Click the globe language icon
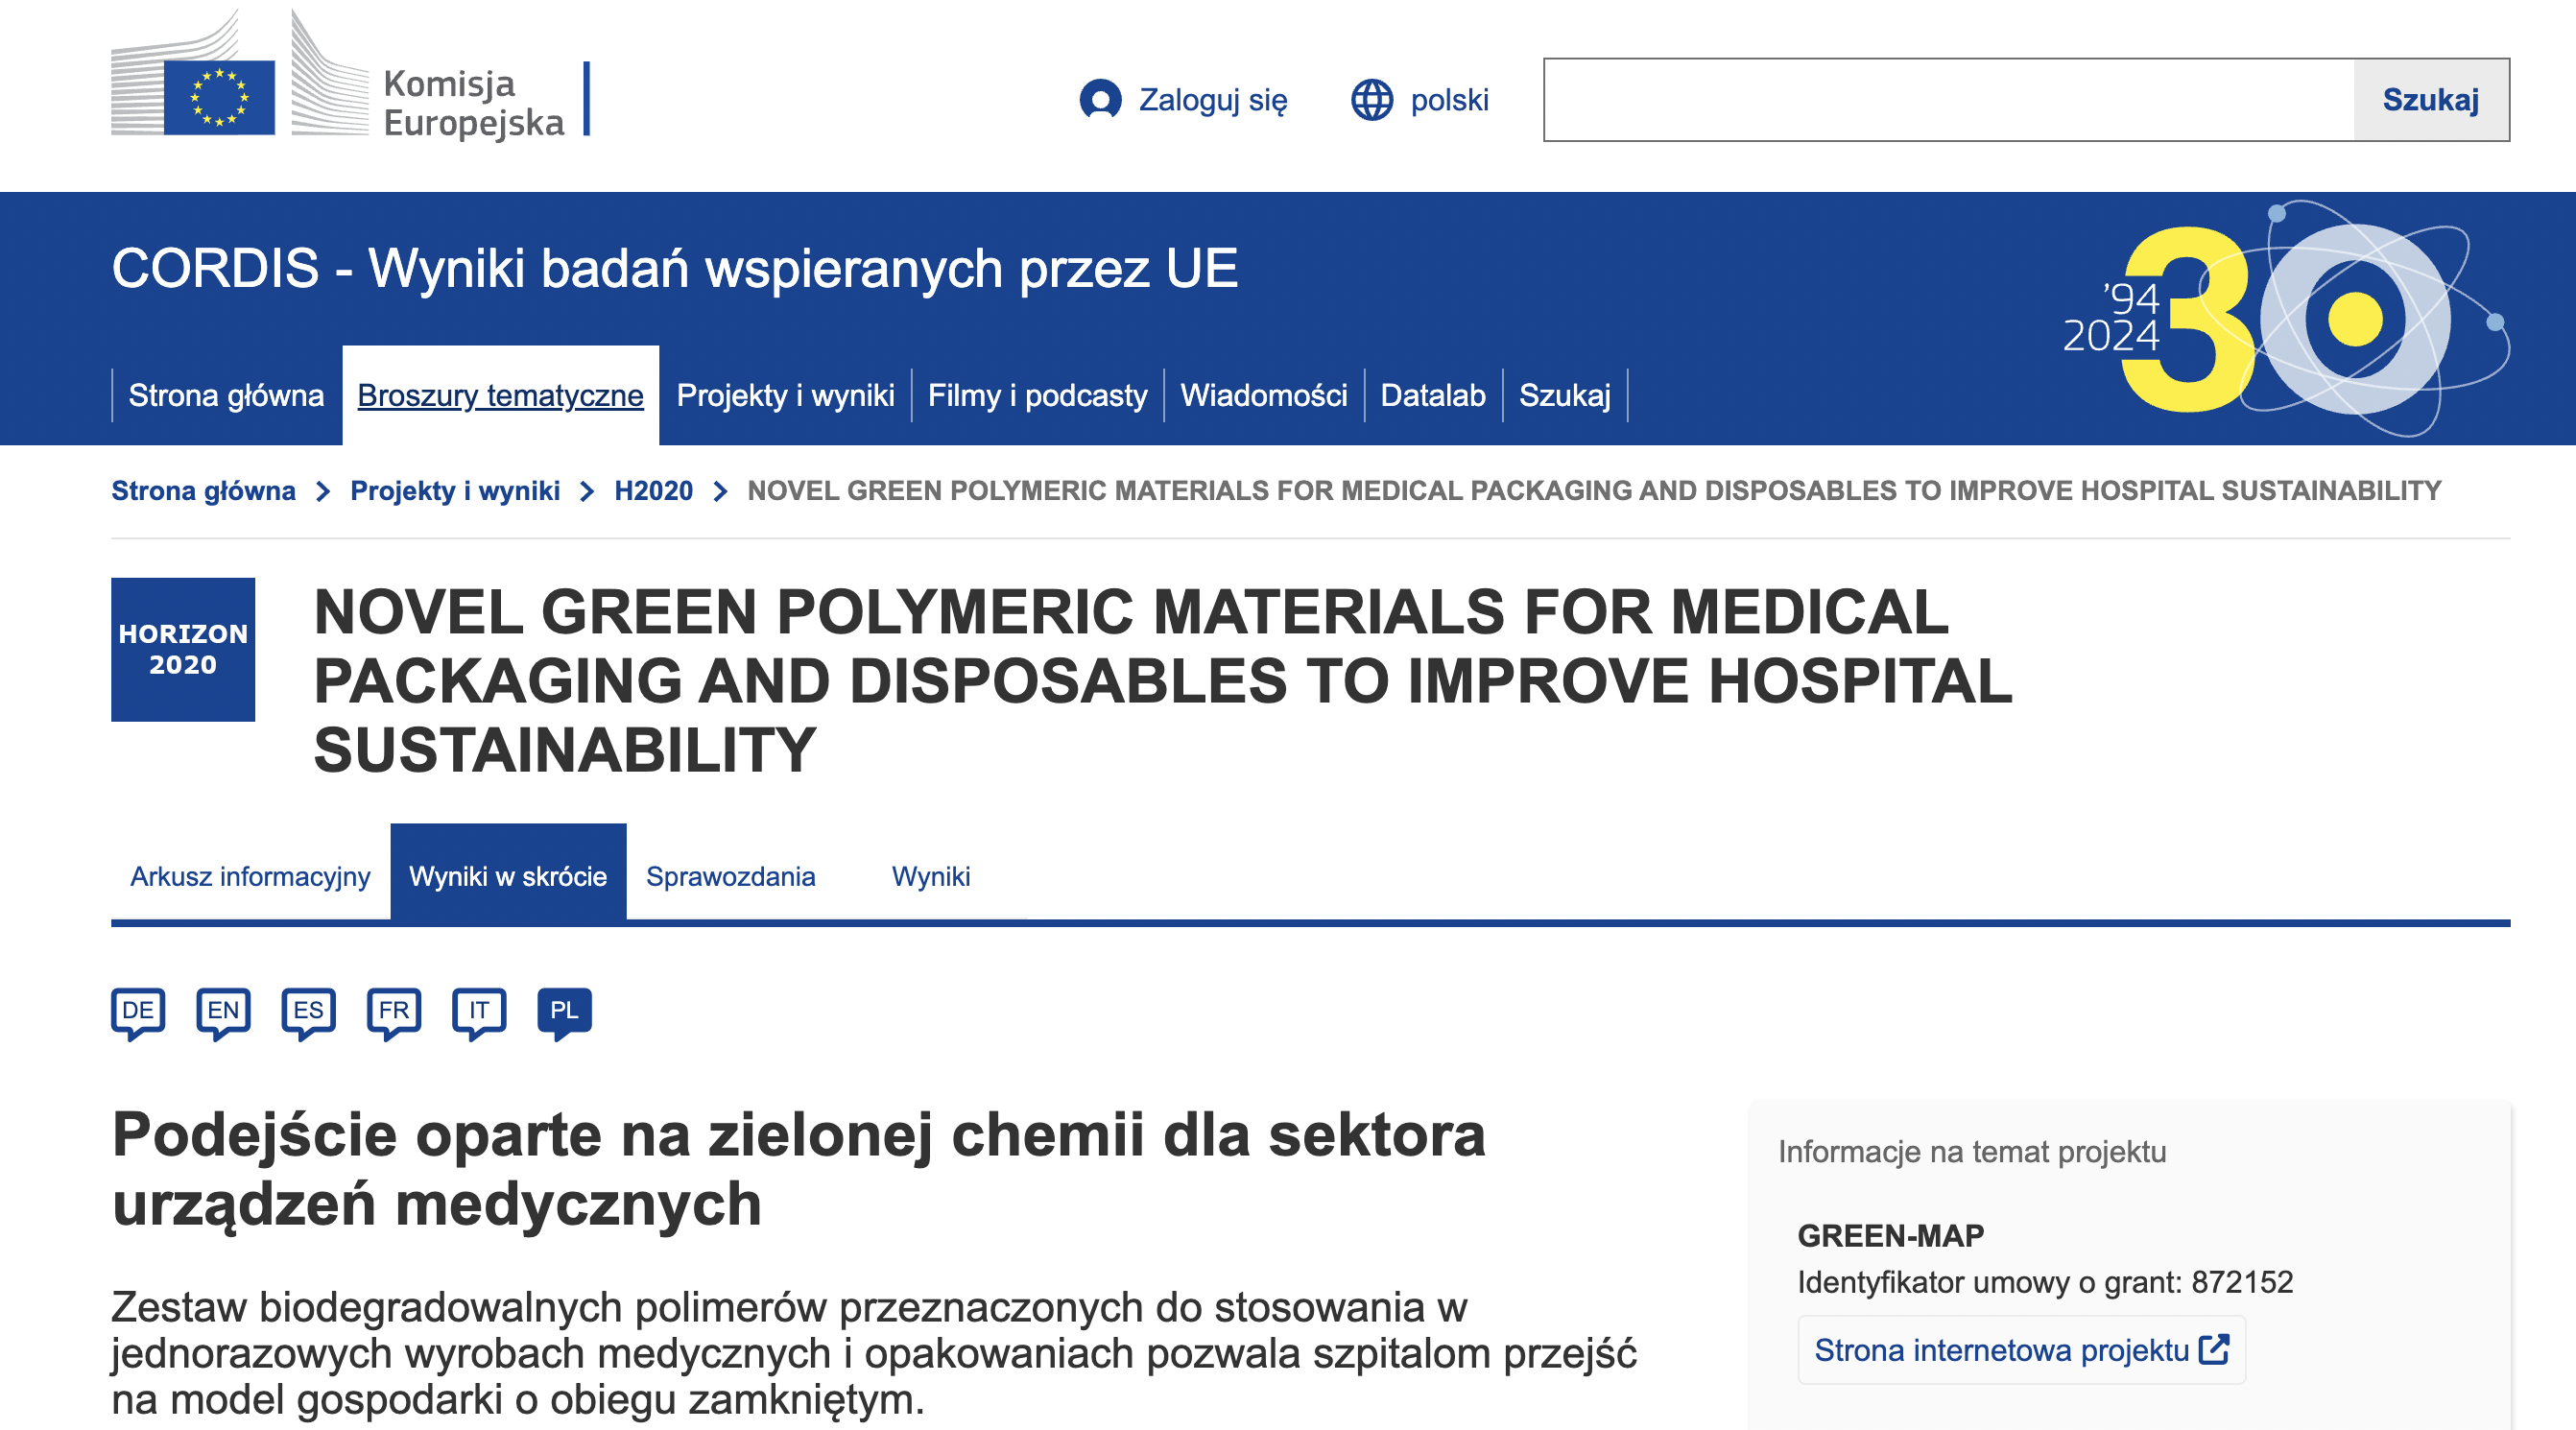The image size is (2576, 1430). click(1372, 100)
